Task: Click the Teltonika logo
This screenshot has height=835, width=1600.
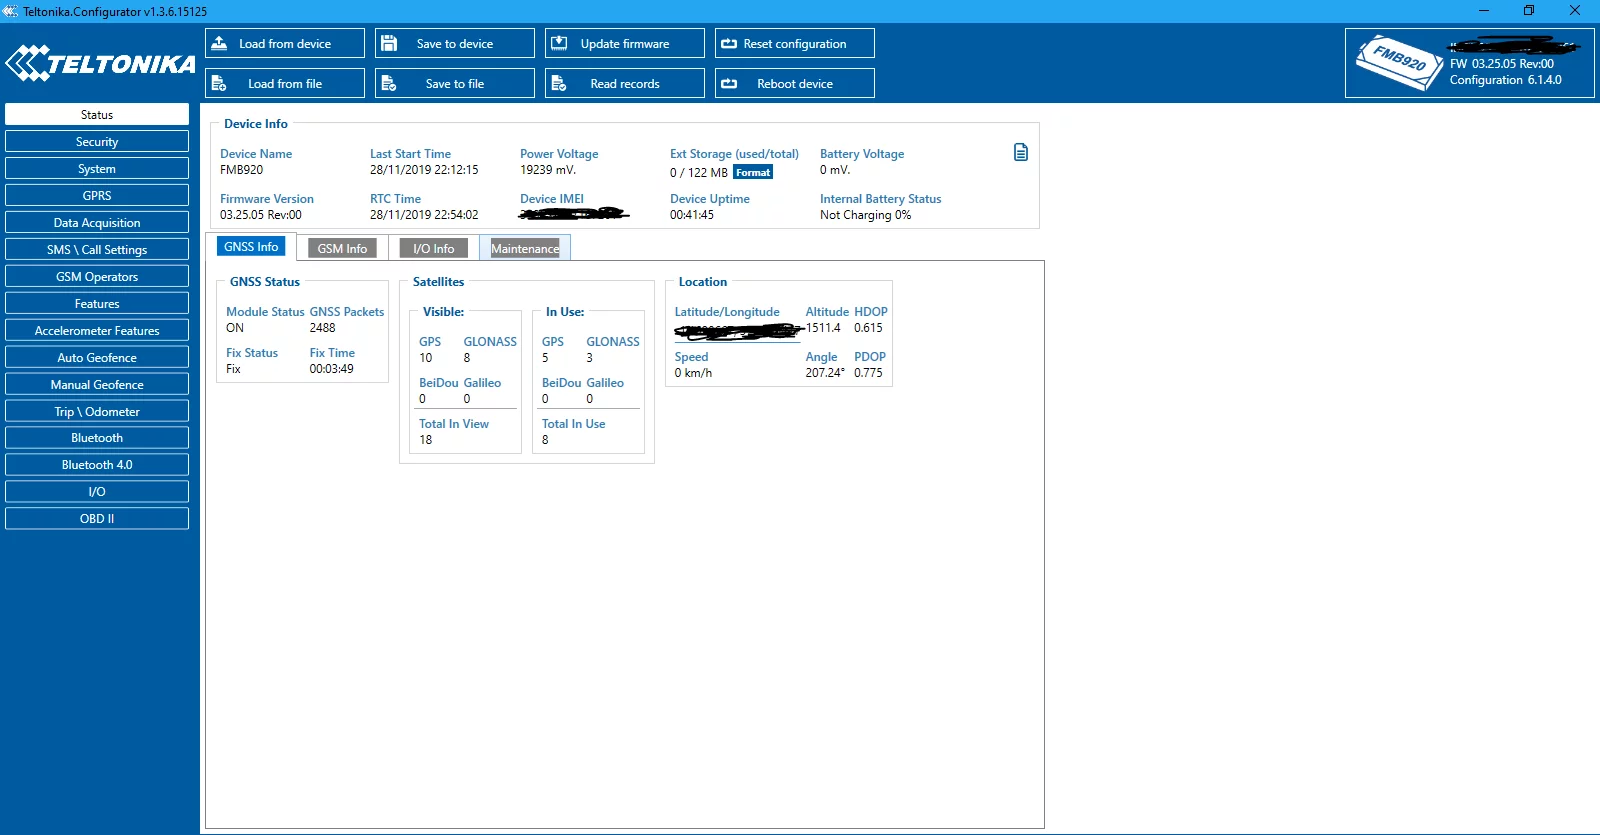Action: click(x=100, y=63)
